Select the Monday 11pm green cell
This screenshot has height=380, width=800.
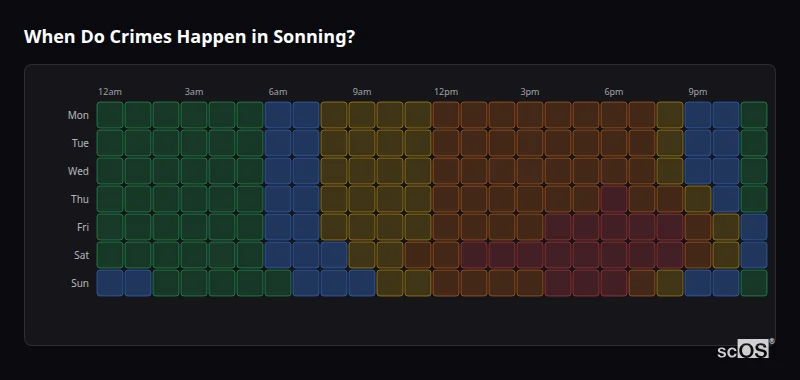tap(754, 115)
